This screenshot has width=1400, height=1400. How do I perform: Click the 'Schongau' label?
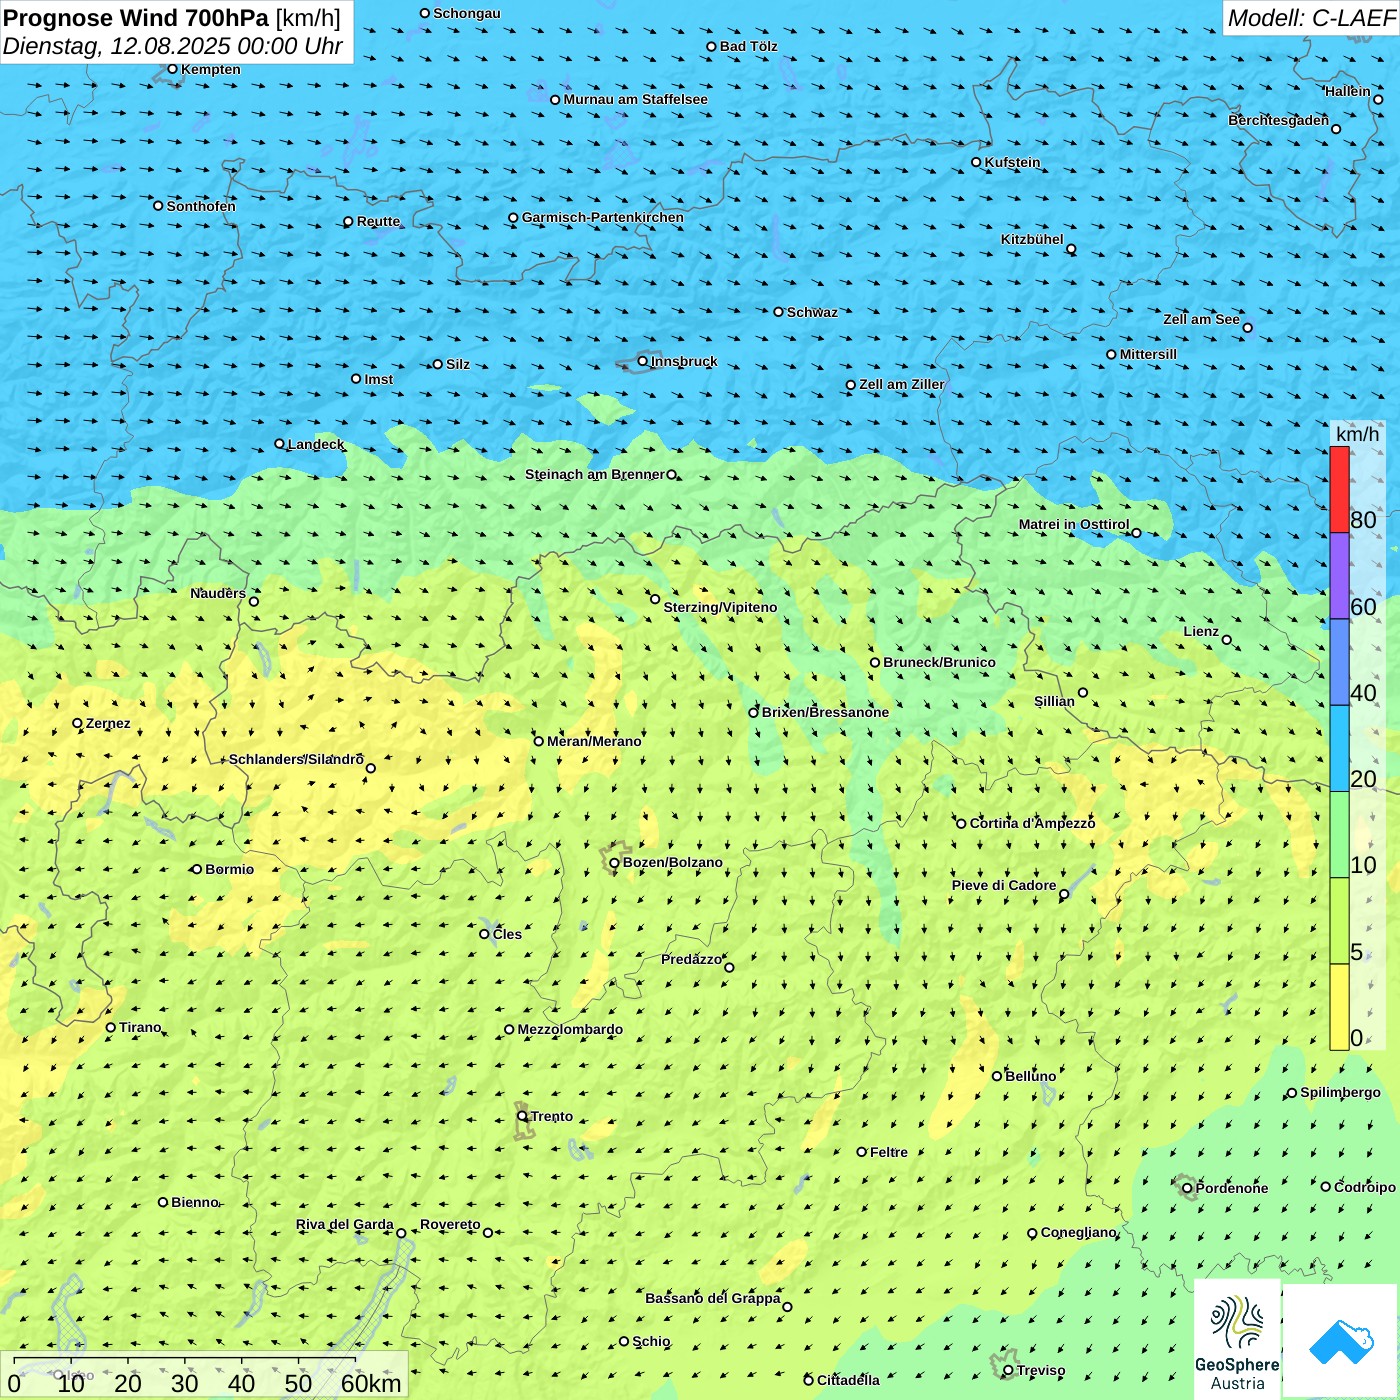[467, 13]
